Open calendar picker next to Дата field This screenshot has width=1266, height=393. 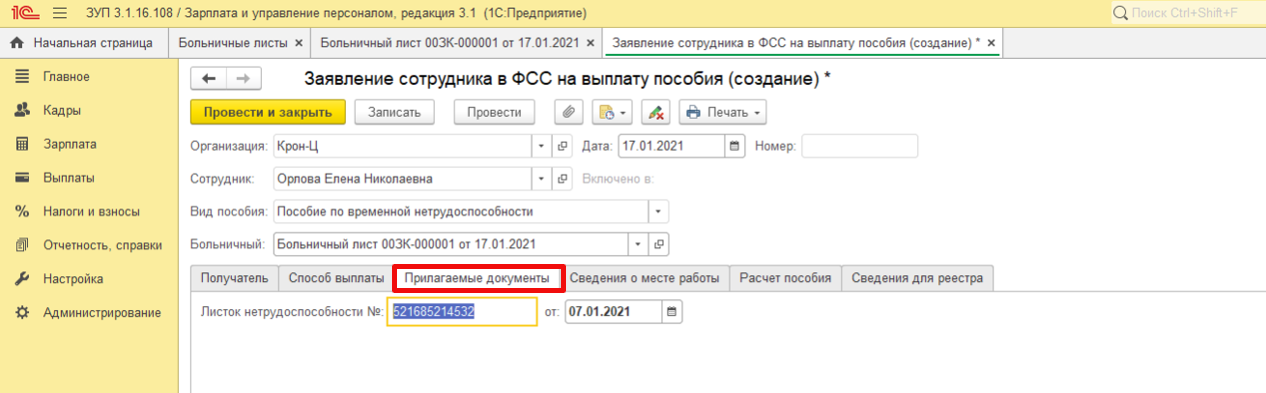pyautogui.click(x=735, y=146)
